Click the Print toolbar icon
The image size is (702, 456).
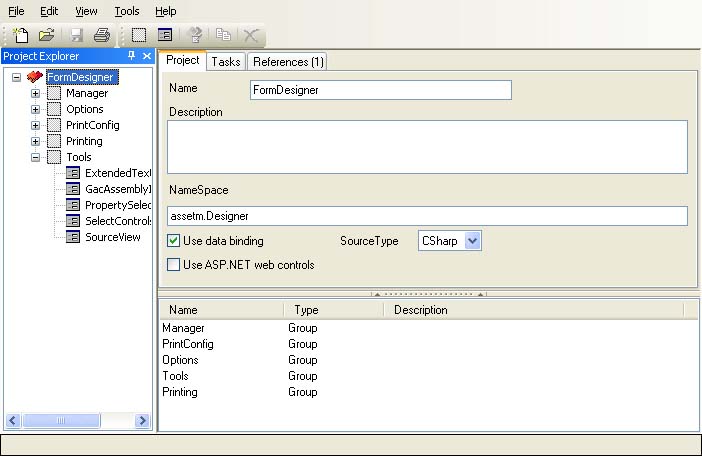(x=102, y=35)
